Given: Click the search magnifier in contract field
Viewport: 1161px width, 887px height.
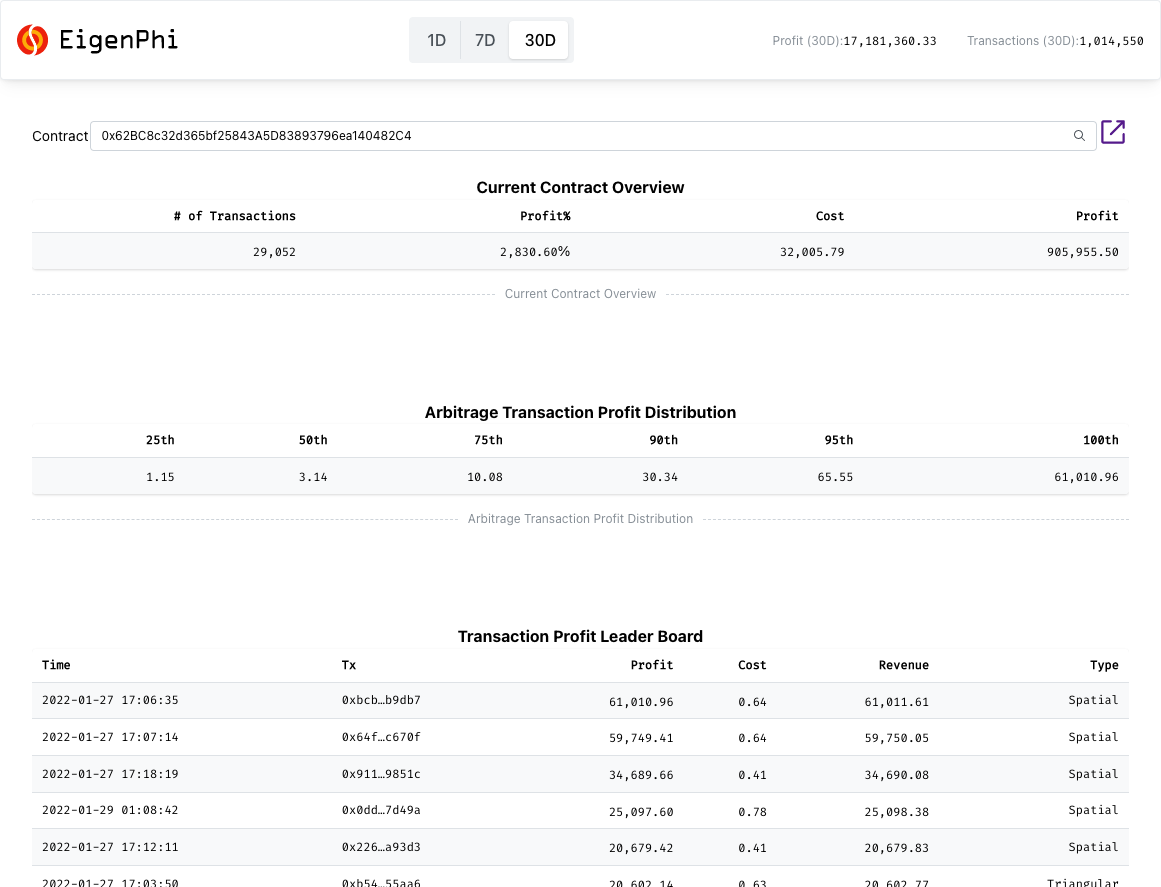Looking at the screenshot, I should click(x=1079, y=136).
